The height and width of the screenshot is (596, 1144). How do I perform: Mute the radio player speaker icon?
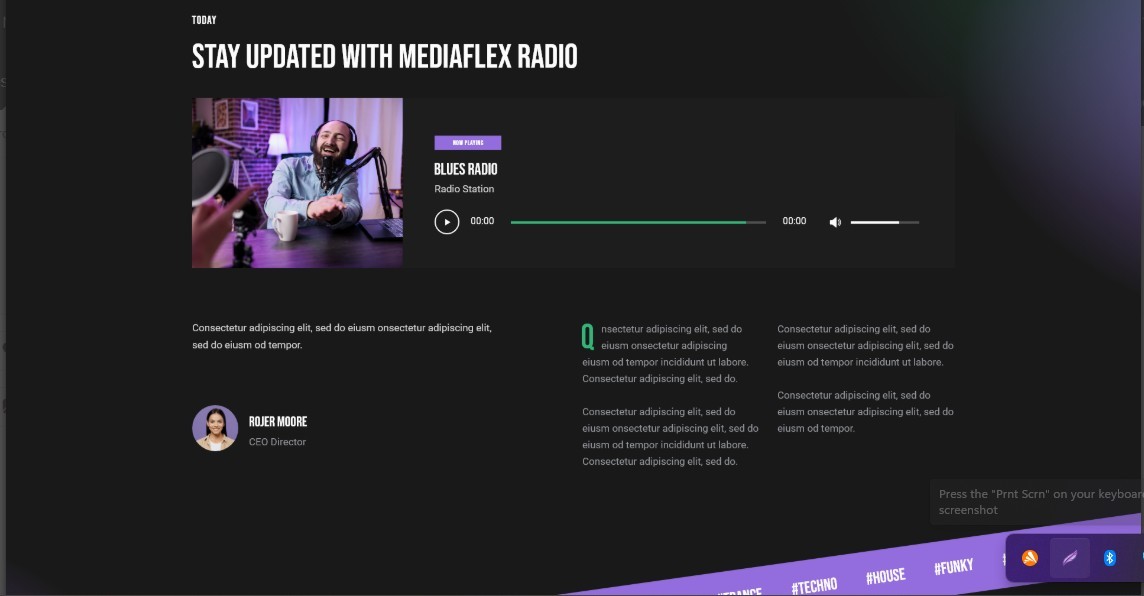click(x=835, y=222)
